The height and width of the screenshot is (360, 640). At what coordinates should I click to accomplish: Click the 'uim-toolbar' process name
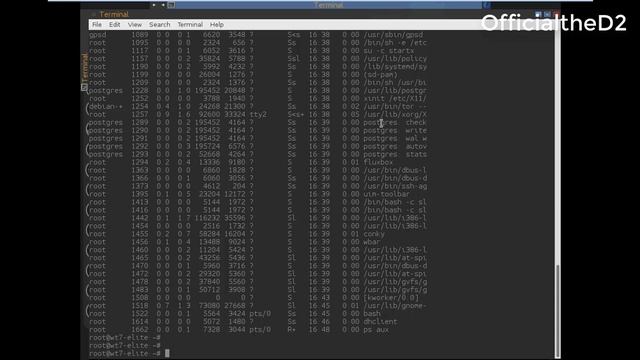[x=387, y=194]
